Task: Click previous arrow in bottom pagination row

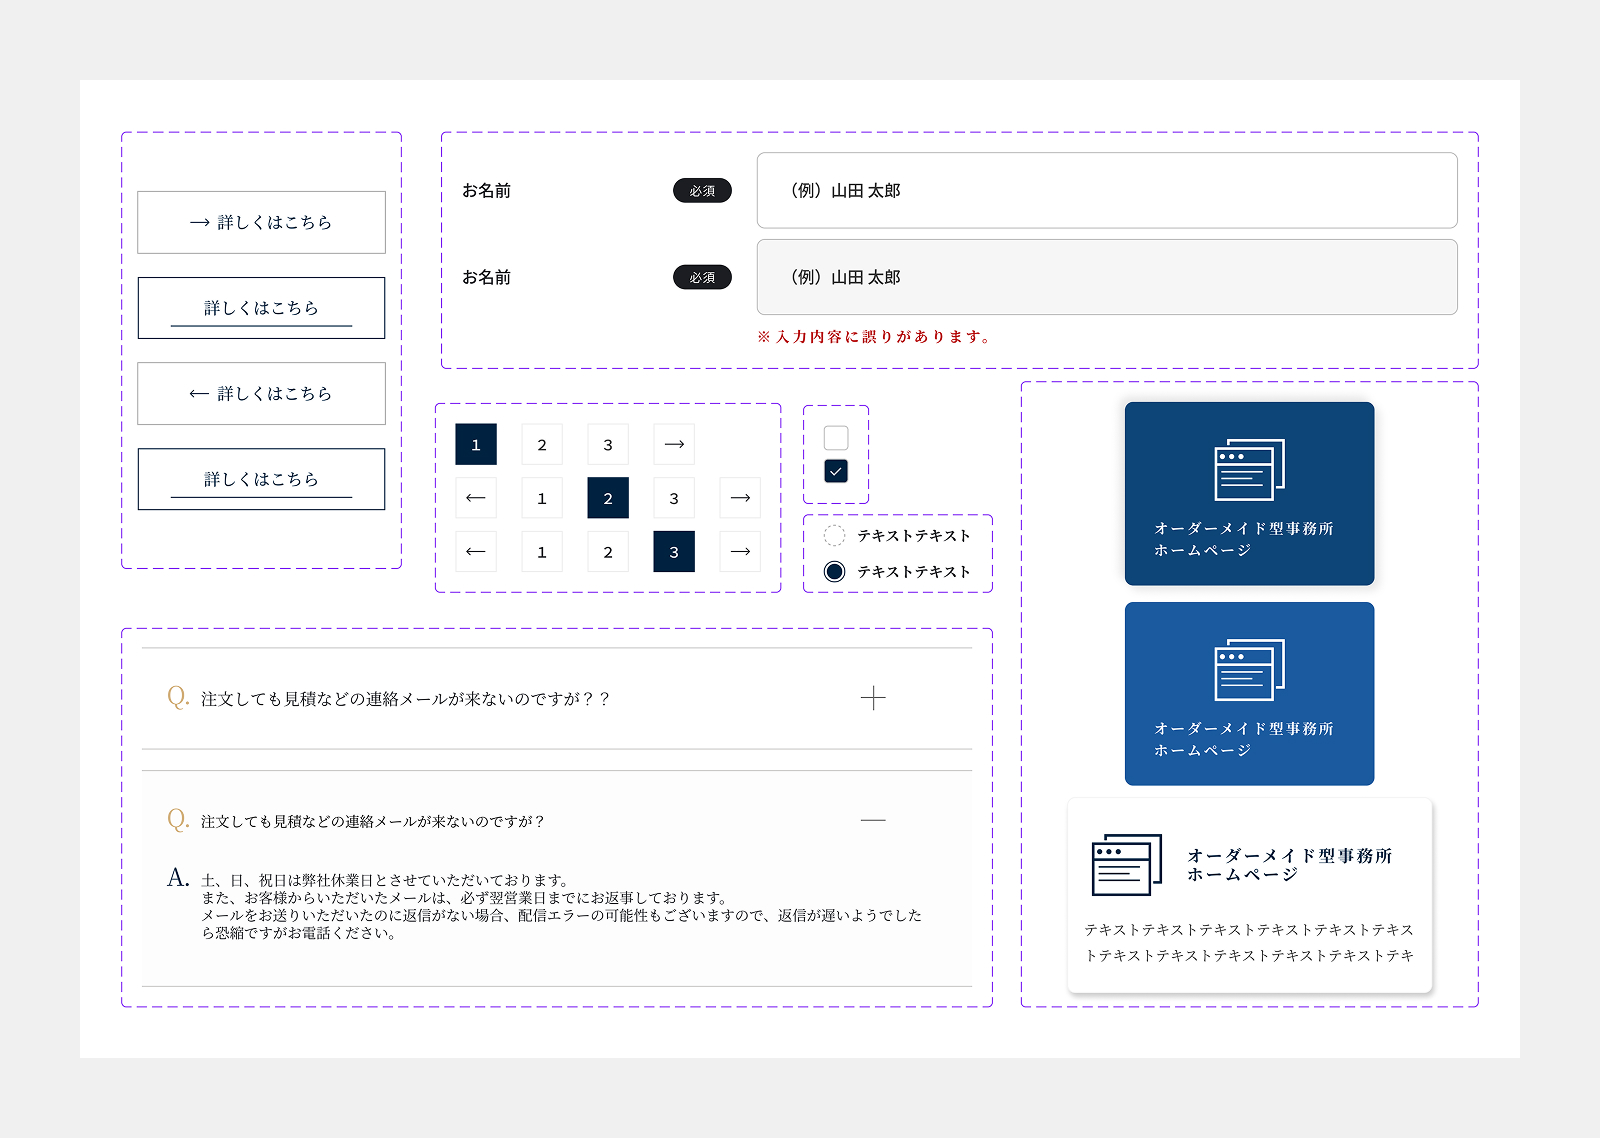Action: coord(476,552)
